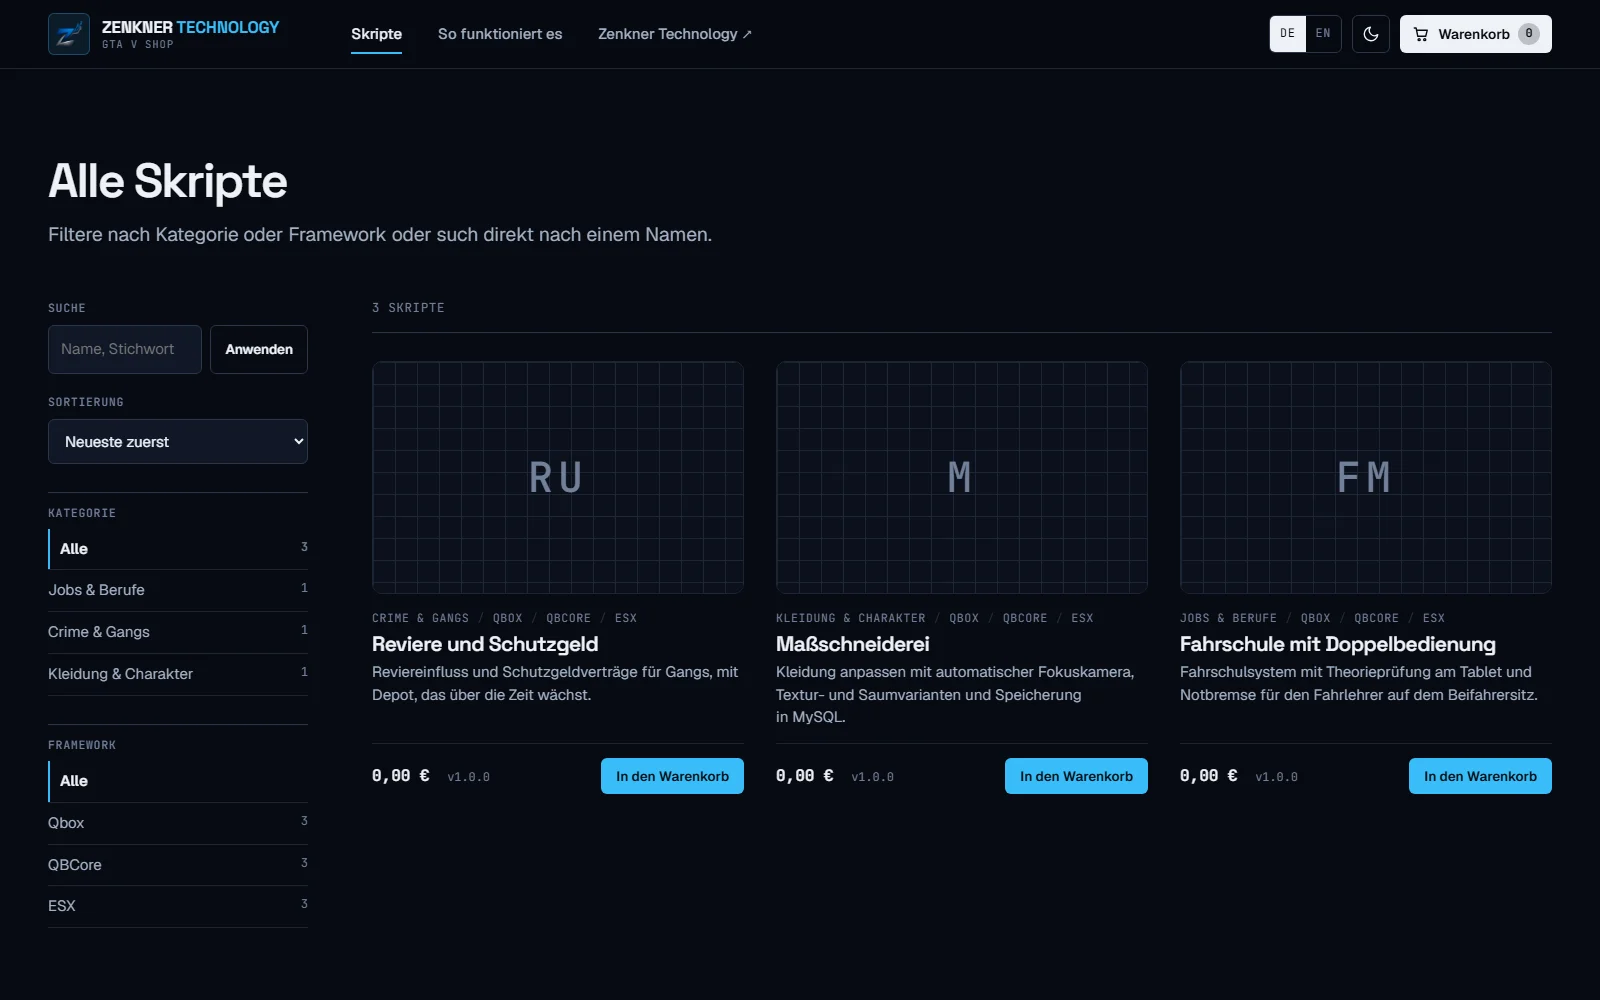Switch language to EN
This screenshot has height=1000, width=1600.
1323,34
